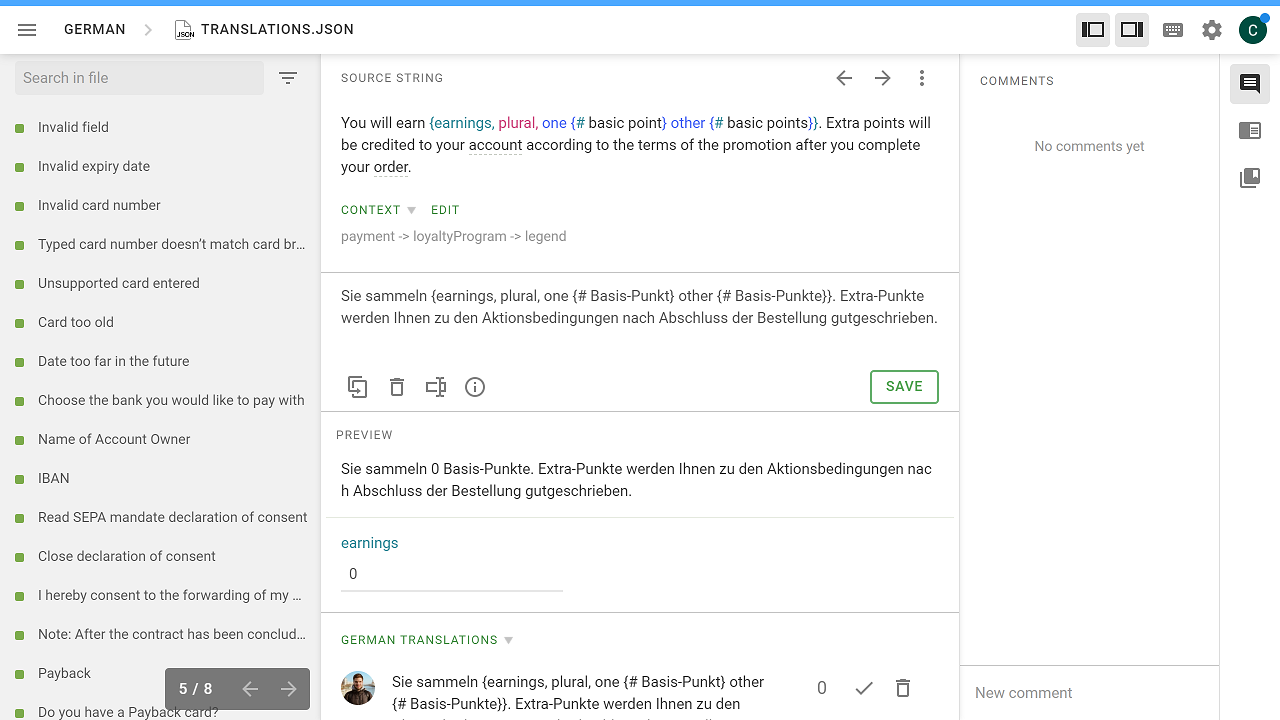Toggle the left sidebar panel
This screenshot has width=1280, height=720.
point(1093,30)
